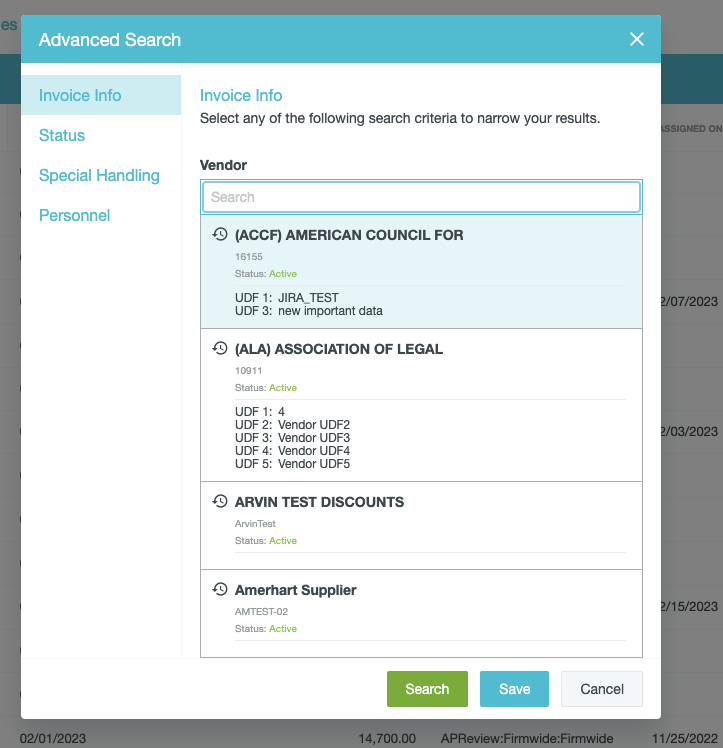
Task: Select vendor (ALA) ASSOCIATION OF LEGAL
Action: [339, 349]
